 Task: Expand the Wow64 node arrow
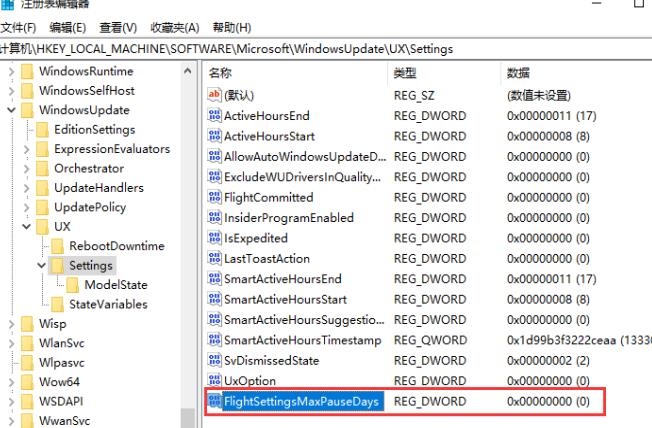click(11, 382)
